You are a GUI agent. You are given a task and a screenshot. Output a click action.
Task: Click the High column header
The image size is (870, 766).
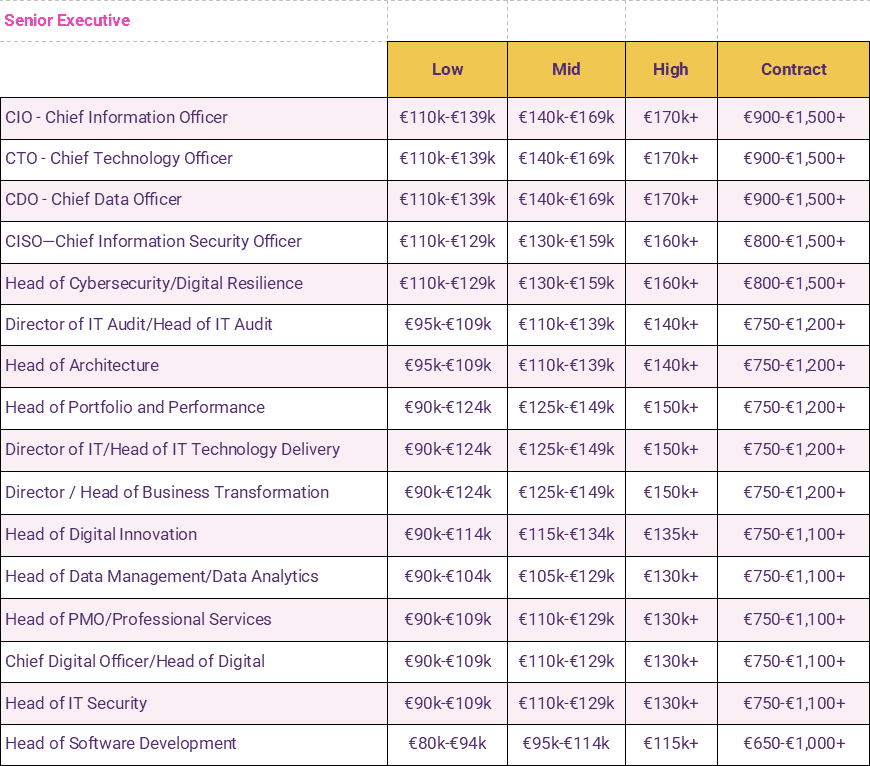tap(670, 69)
